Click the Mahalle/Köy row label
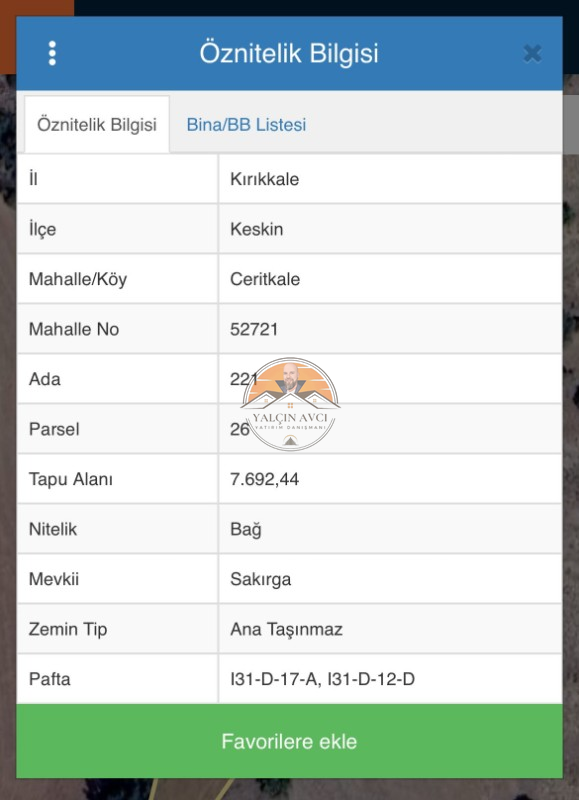 pyautogui.click(x=78, y=279)
